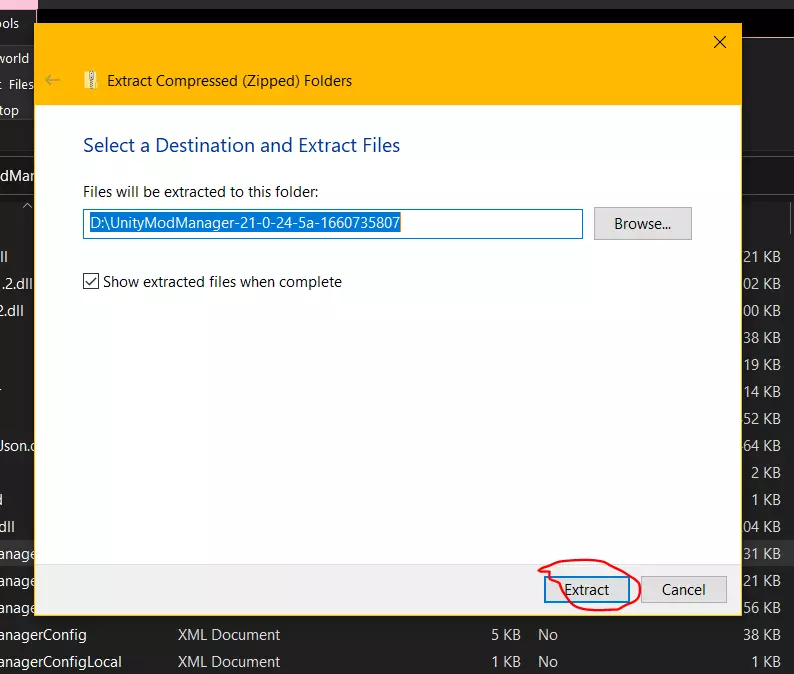Screen dimensions: 794x674
Task: Click the XML Document type of ManagerConfigLocal
Action: (x=229, y=662)
